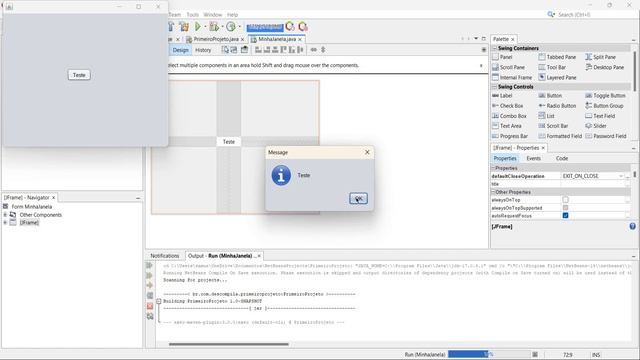Collapse the Swing Controls palette section
640x360 pixels.
tap(495, 87)
